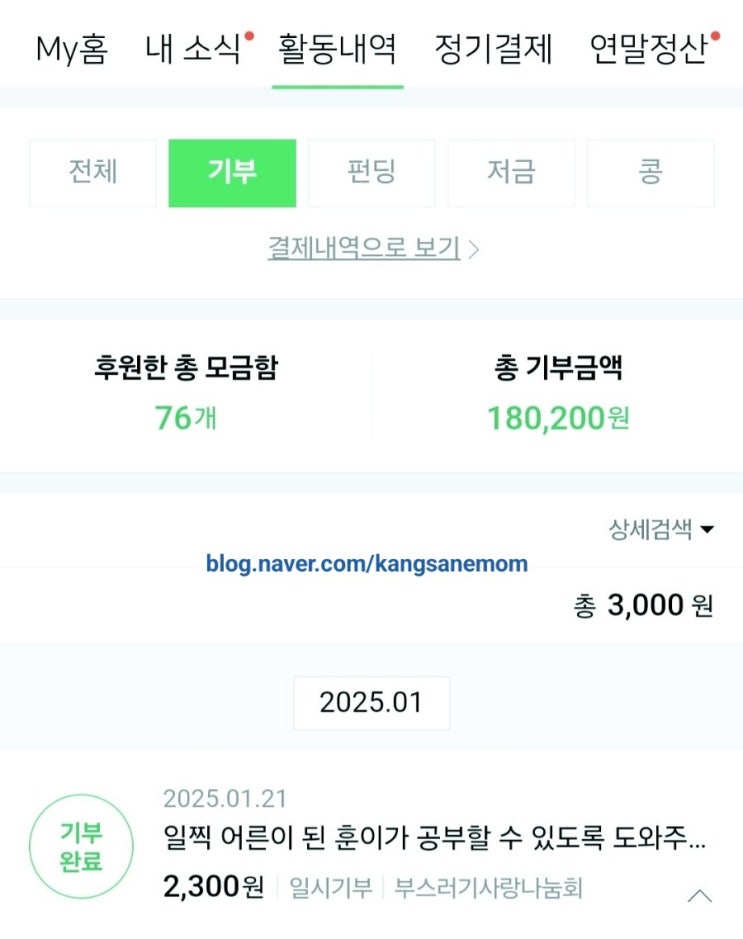Image resolution: width=743 pixels, height=939 pixels.
Task: Open the 정기결제 tab
Action: point(493,49)
